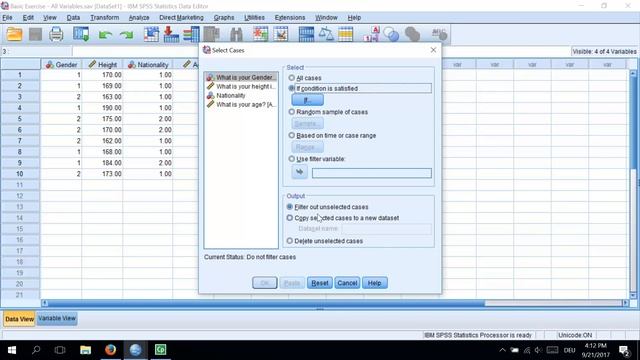This screenshot has height=360, width=640.
Task: Select the If condition is satisfied option
Action: coord(291,88)
